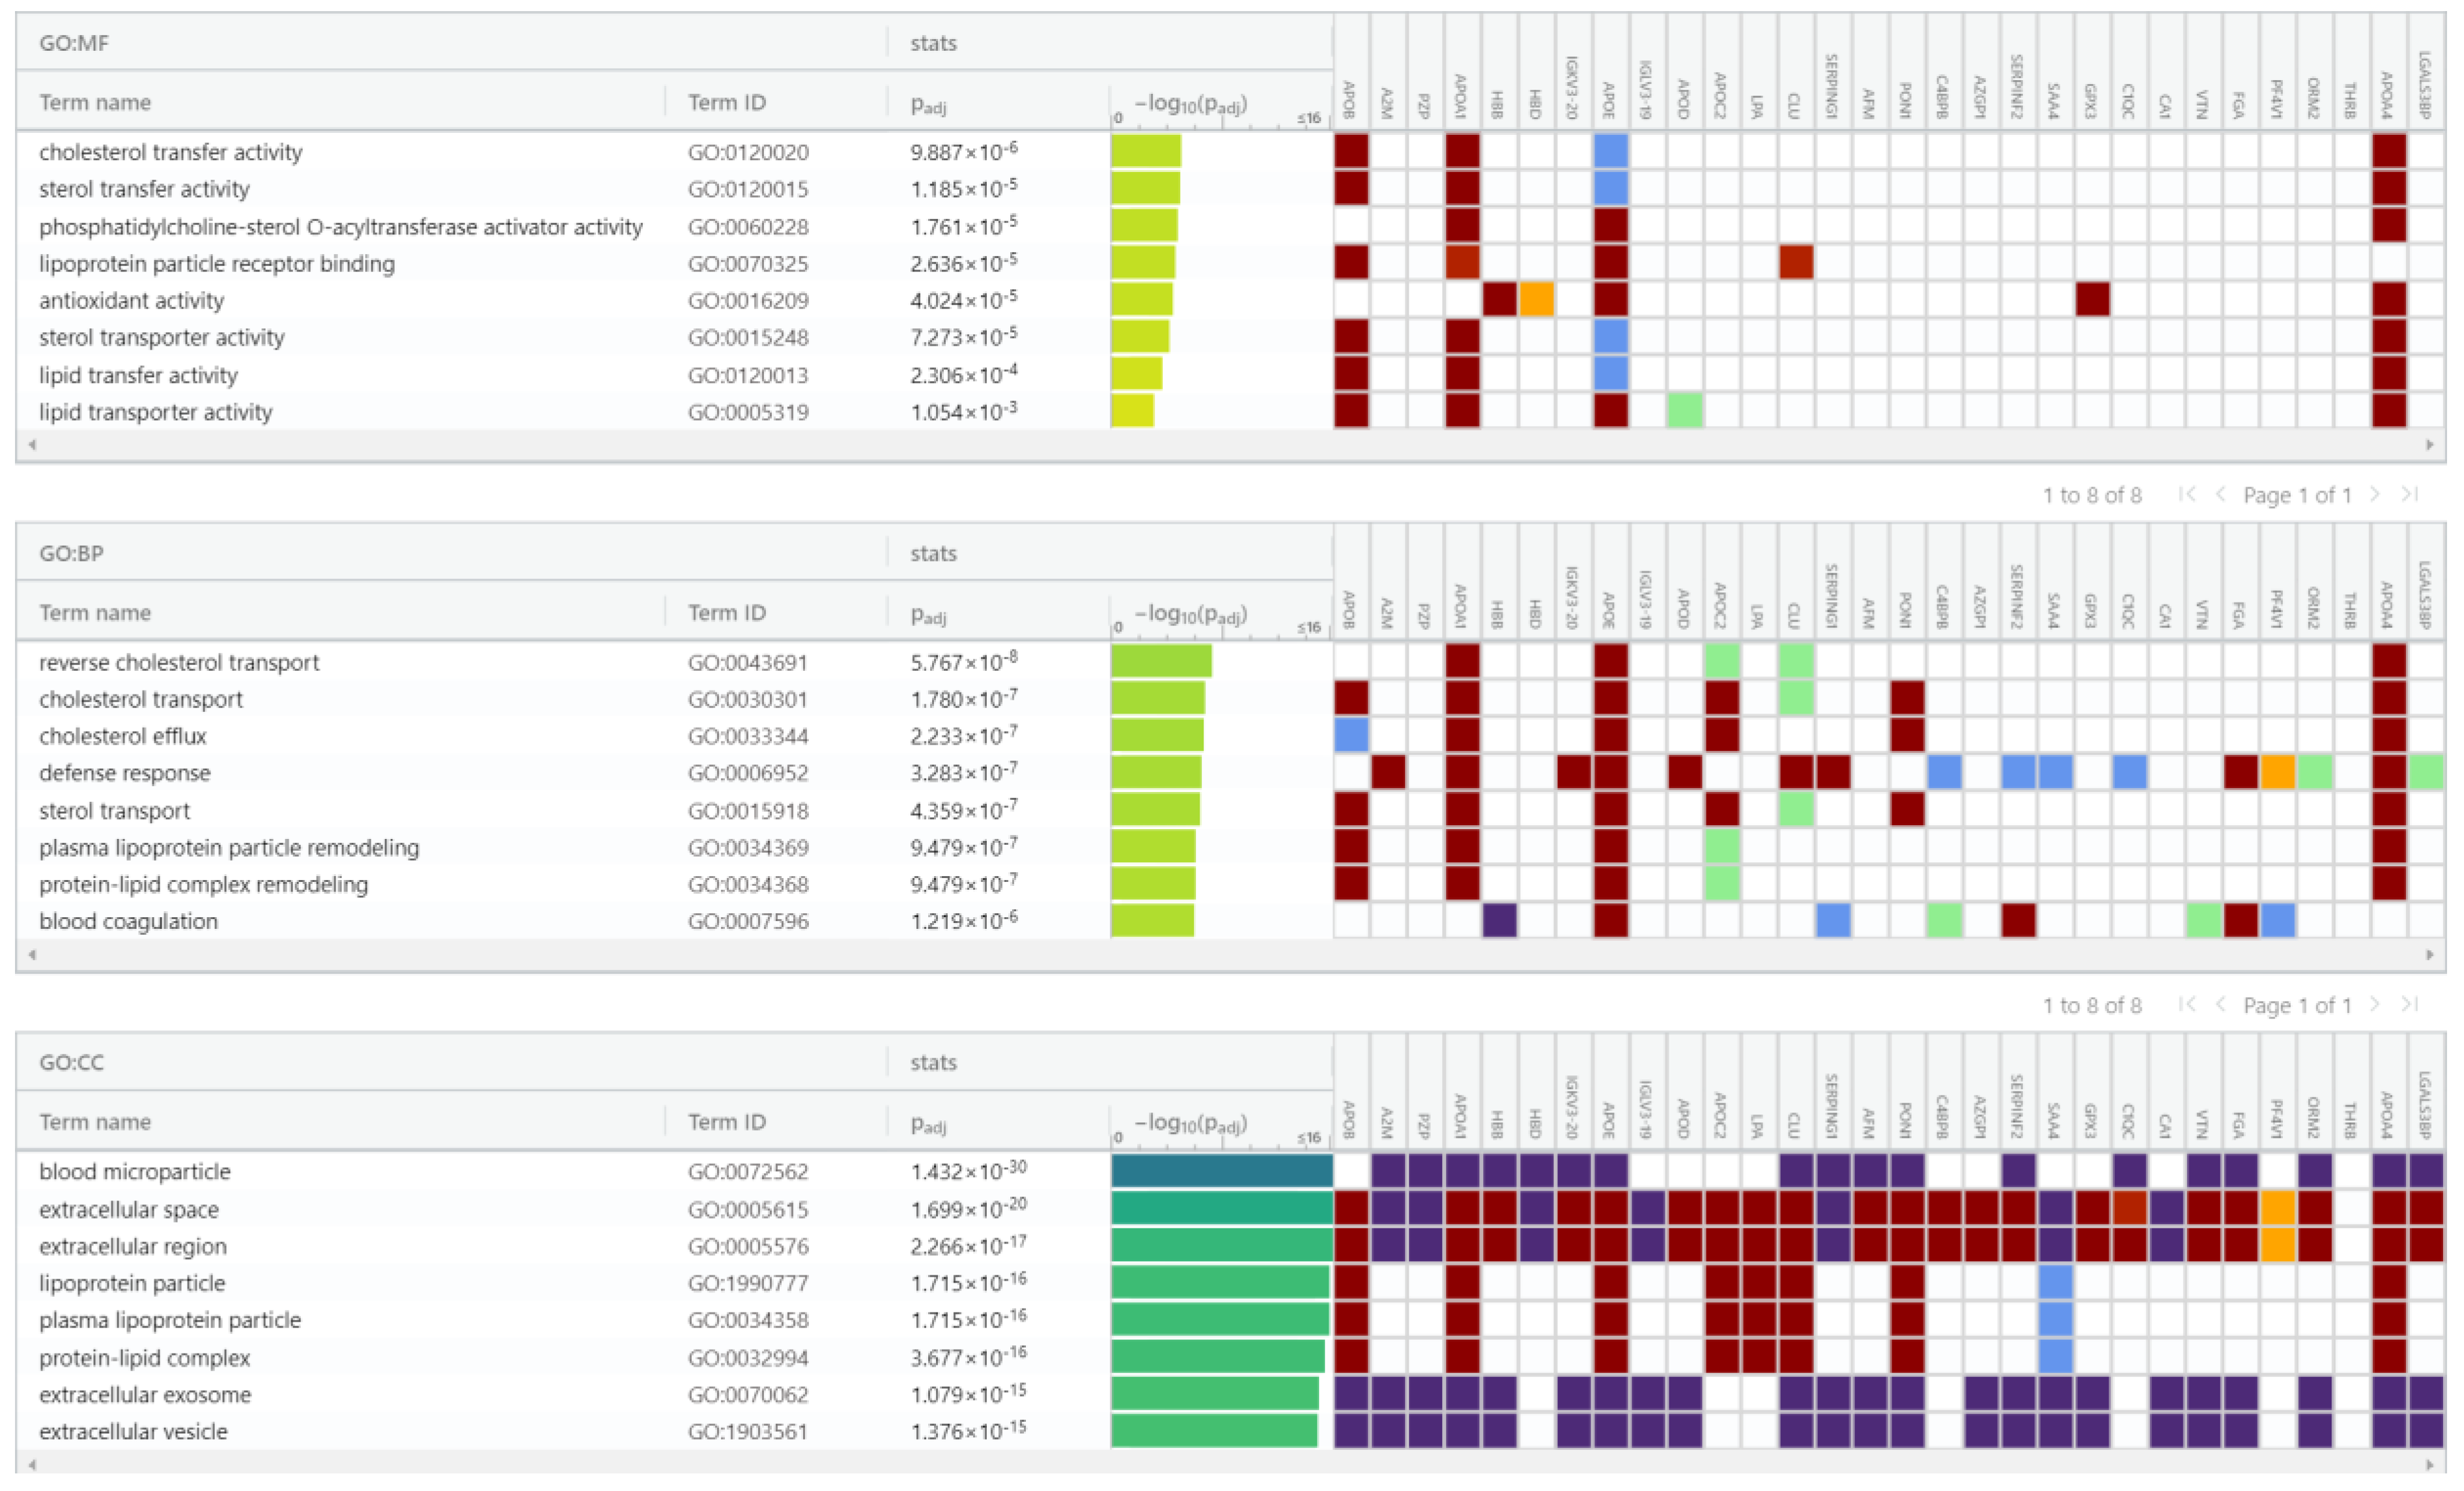Jump to last page below GO:MF table
The height and width of the screenshot is (1491, 2464).
point(2410,494)
